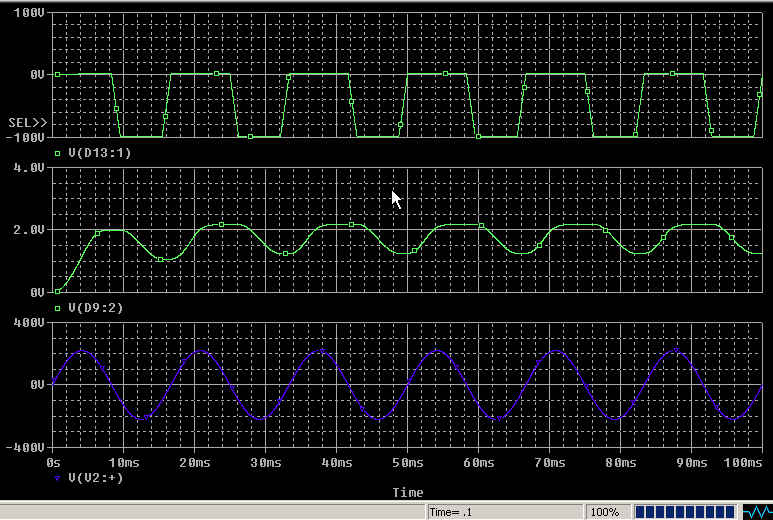The height and width of the screenshot is (520, 773).
Task: Select the V(V2:+) trace name label
Action: 94,478
